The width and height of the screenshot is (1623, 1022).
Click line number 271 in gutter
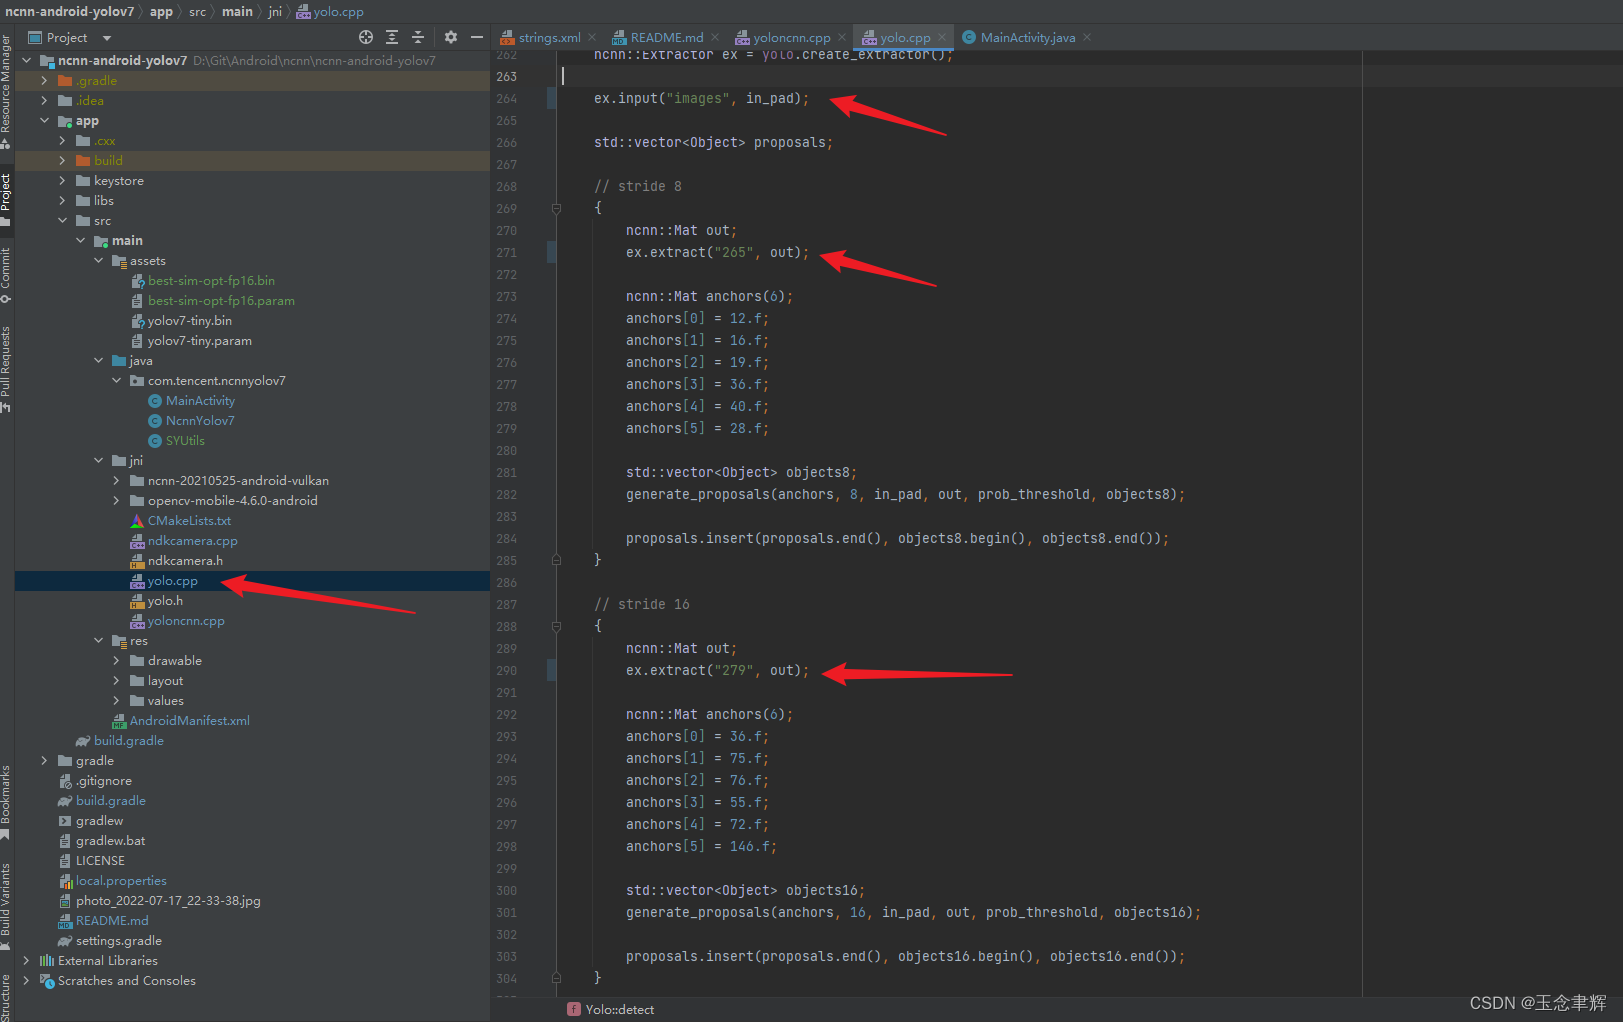point(507,253)
